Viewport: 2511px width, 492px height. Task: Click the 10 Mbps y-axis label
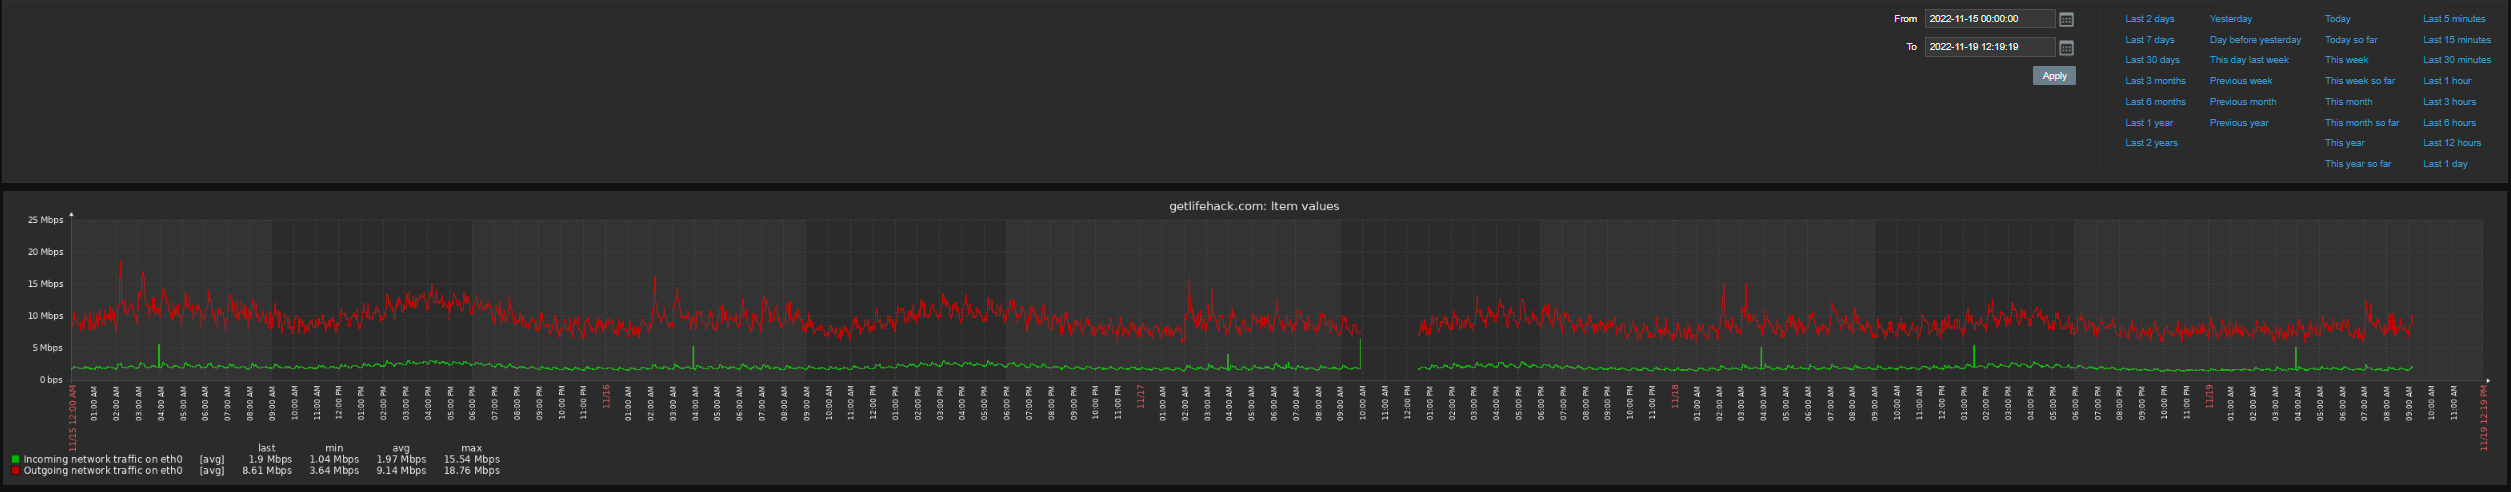[45, 316]
